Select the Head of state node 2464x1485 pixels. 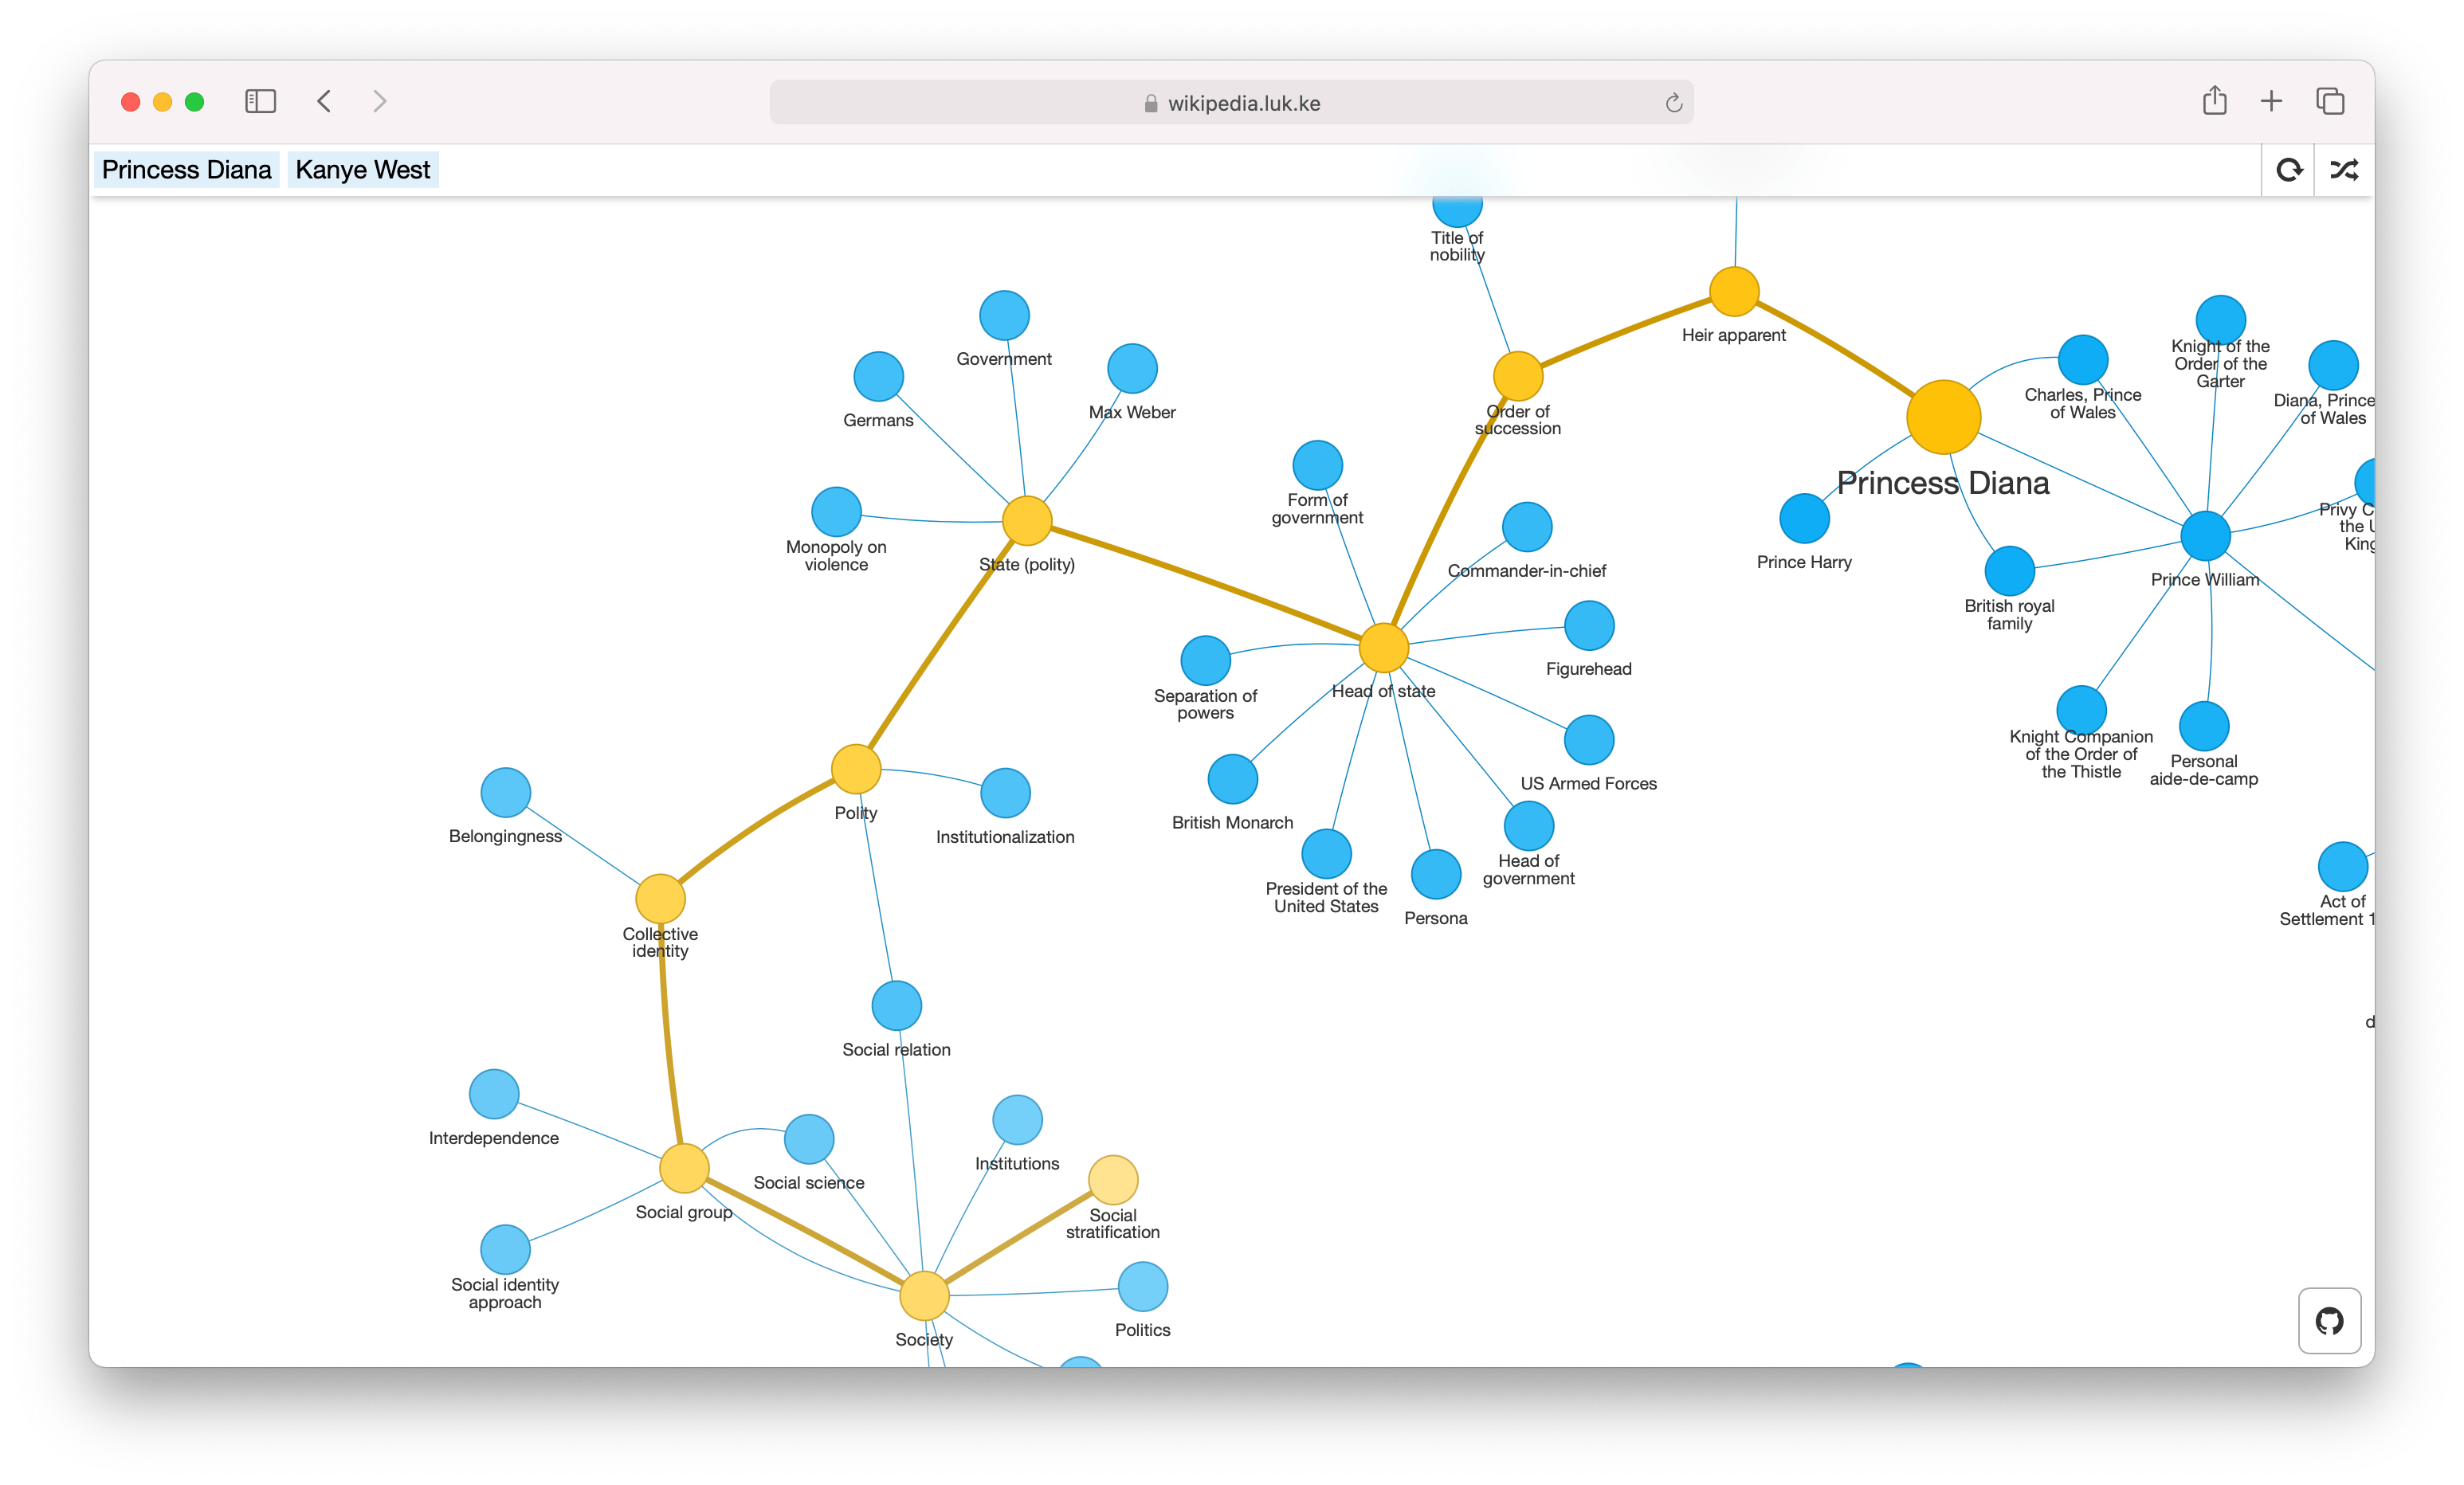tap(1384, 648)
